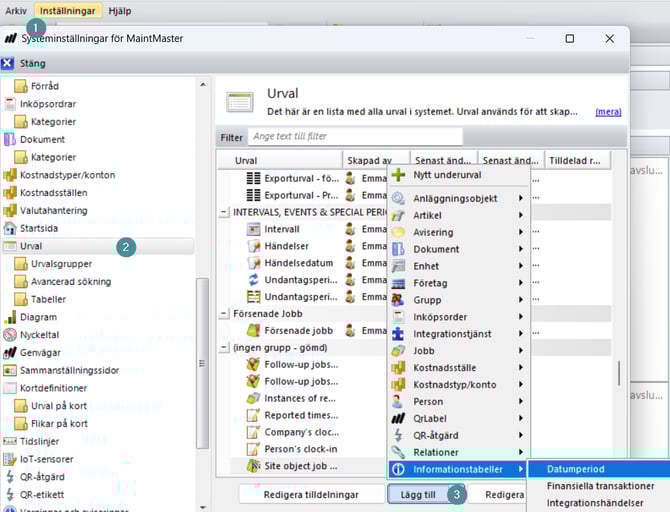Click the Redigera tilldelningar button
This screenshot has height=512, width=670.
pos(310,495)
